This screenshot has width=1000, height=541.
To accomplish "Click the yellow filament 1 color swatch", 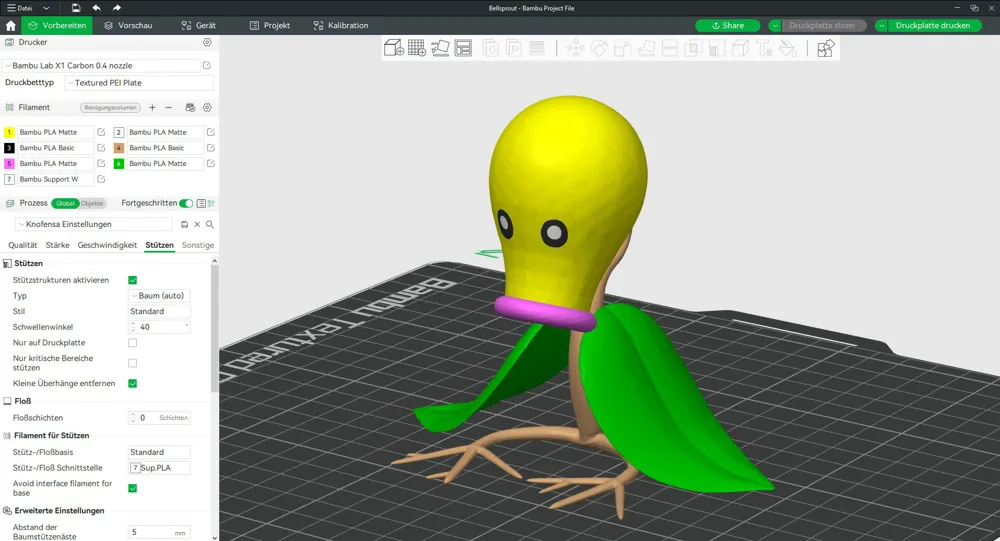I will coord(9,132).
